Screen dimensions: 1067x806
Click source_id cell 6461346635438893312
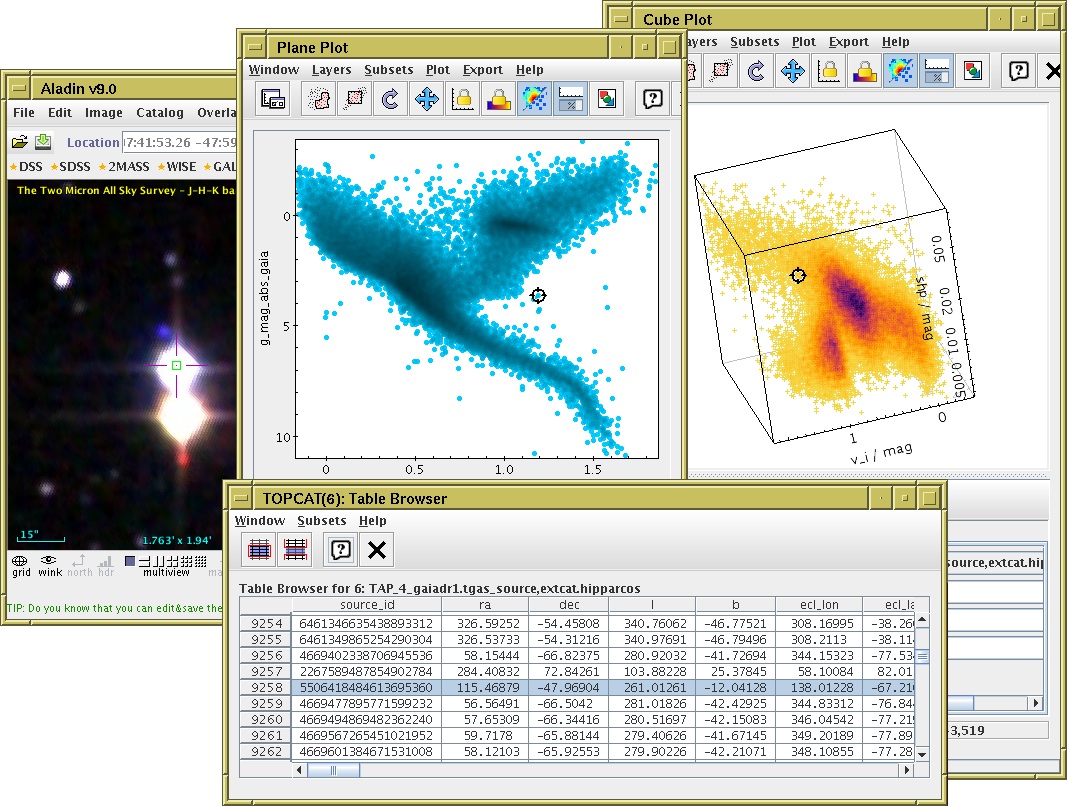[x=366, y=624]
